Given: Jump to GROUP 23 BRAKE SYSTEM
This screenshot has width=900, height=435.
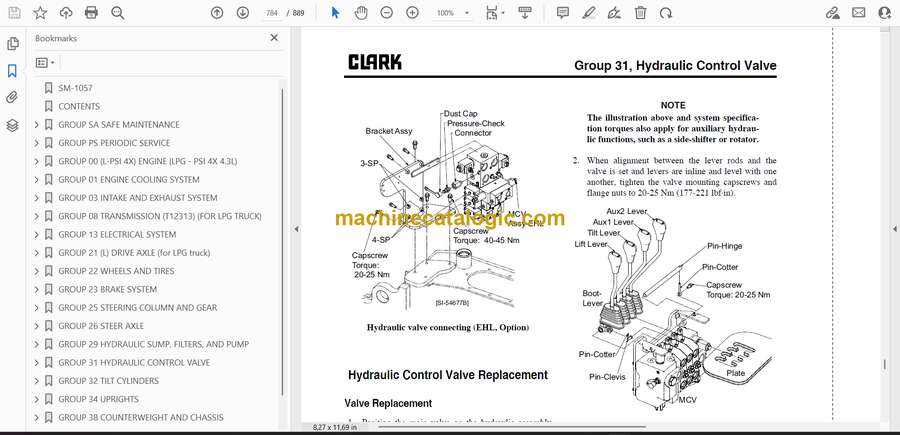Looking at the screenshot, I should (x=107, y=289).
